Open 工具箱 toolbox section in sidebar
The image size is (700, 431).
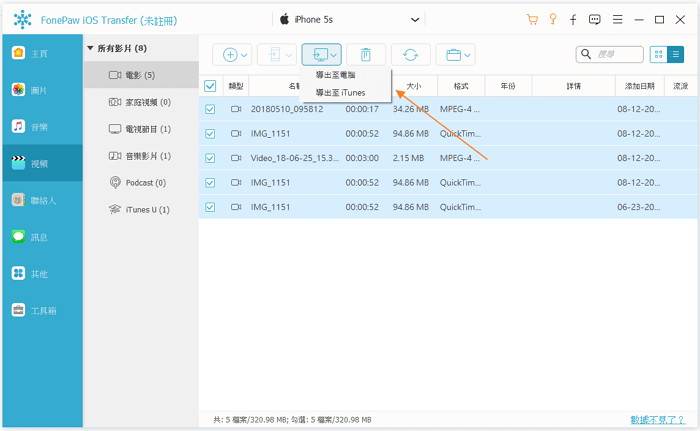(42, 310)
